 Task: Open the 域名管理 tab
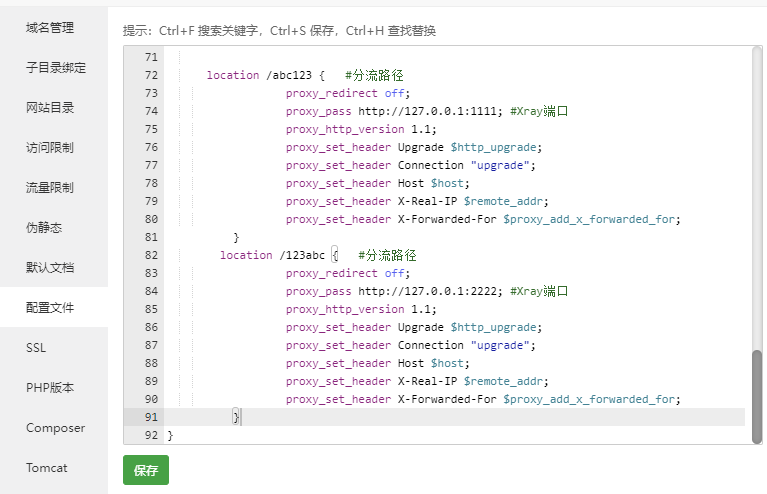click(50, 27)
